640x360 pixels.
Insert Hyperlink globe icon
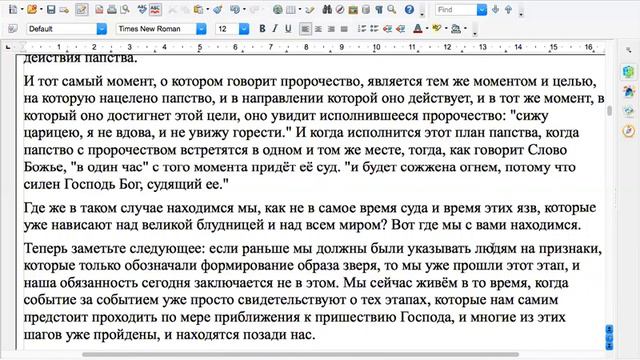pyautogui.click(x=278, y=9)
